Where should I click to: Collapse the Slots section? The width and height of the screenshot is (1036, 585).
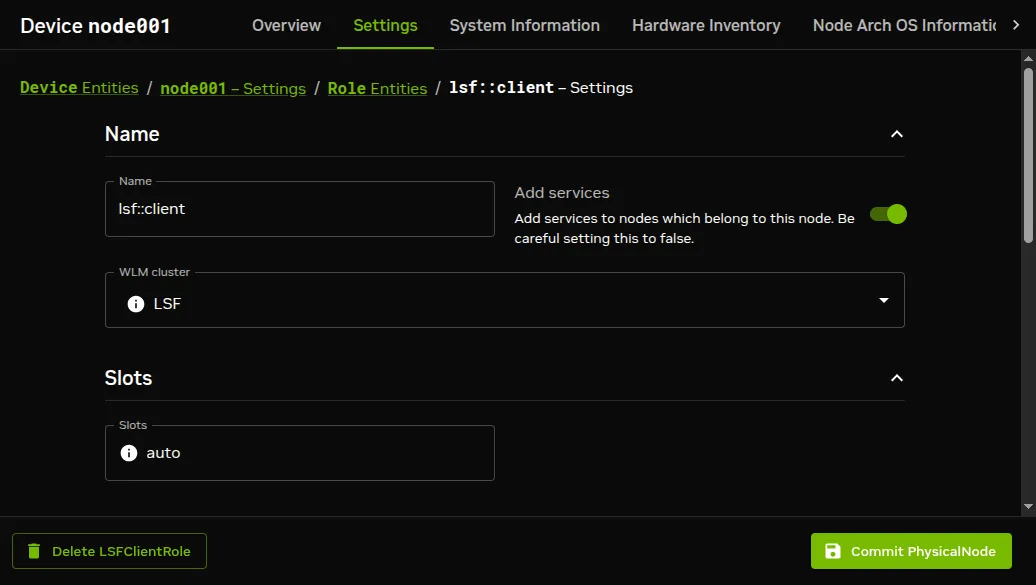tap(897, 378)
